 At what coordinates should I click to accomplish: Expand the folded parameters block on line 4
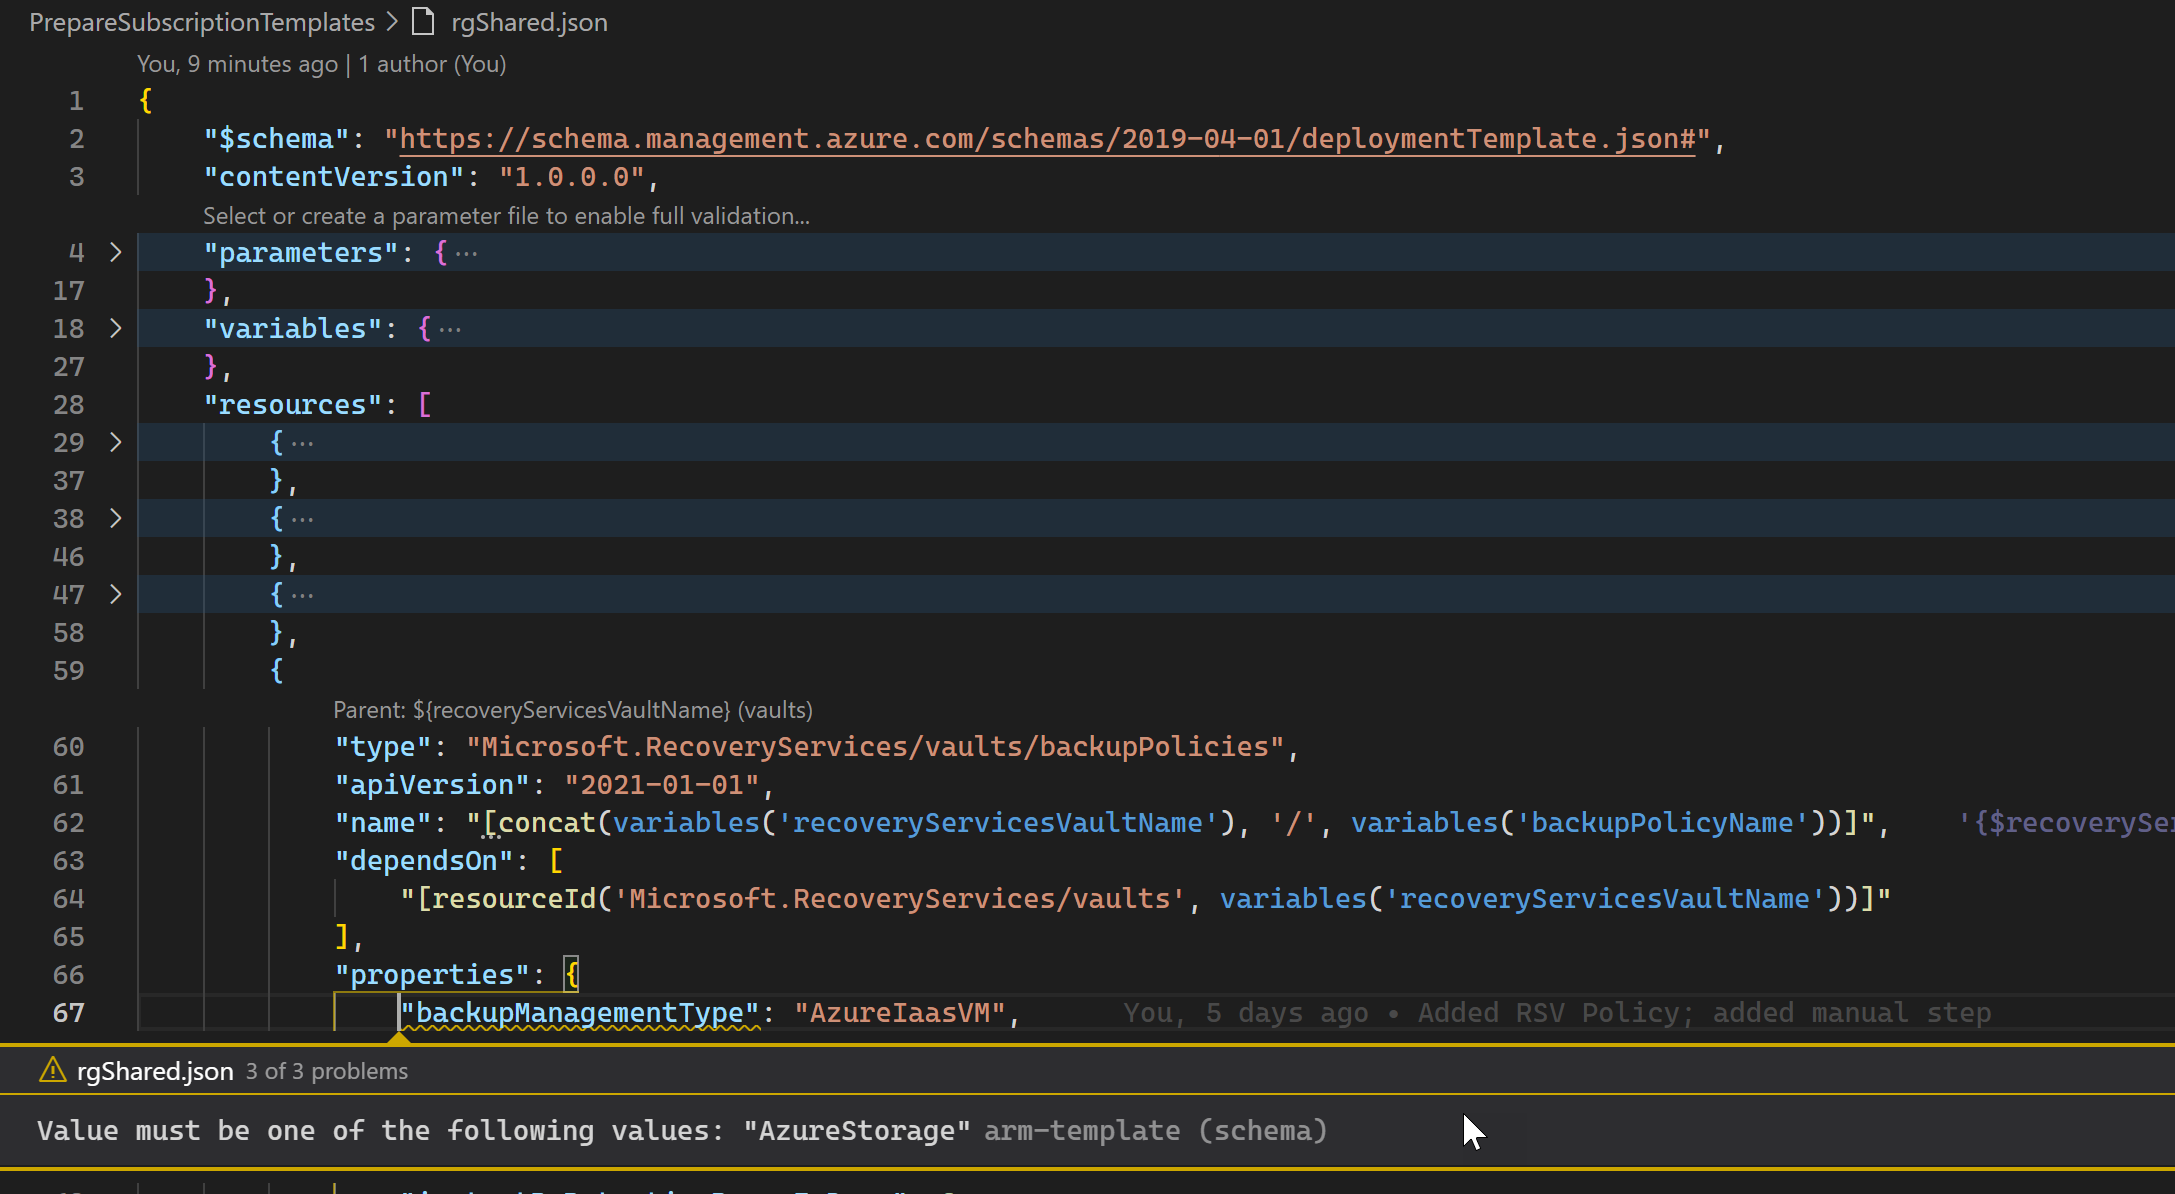(115, 253)
